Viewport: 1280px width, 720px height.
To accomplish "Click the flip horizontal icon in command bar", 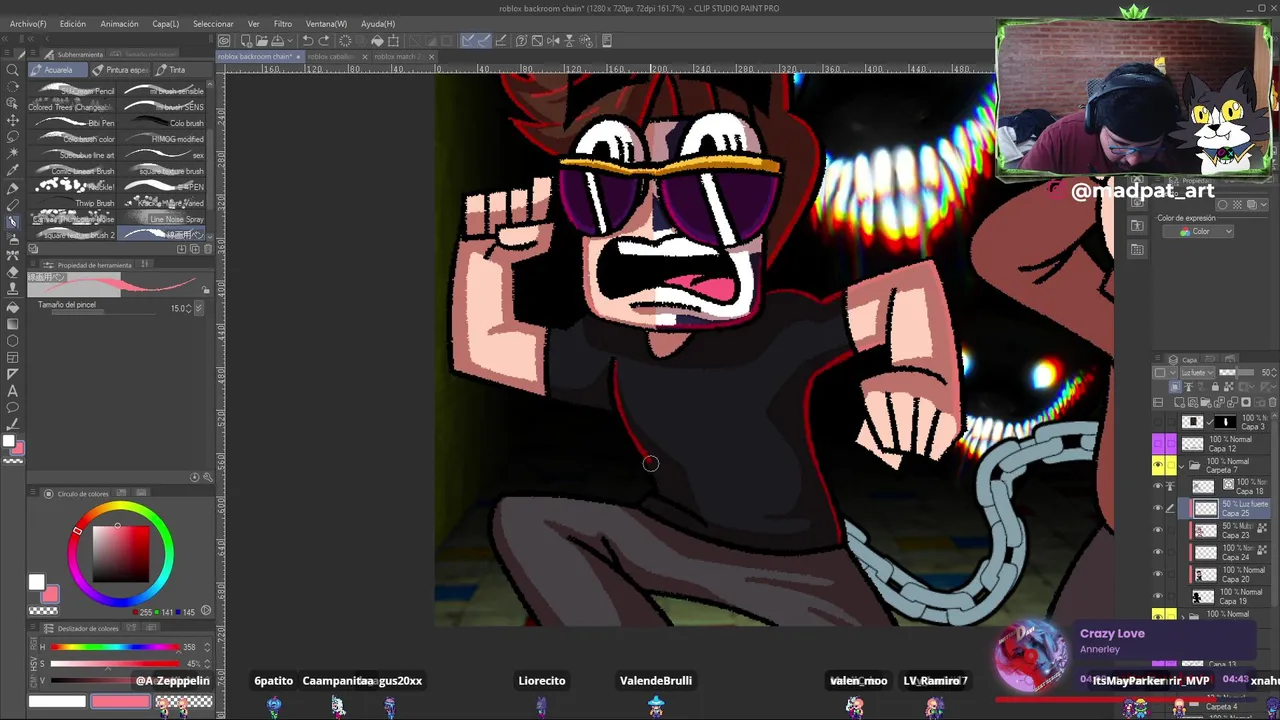I will coord(553,41).
